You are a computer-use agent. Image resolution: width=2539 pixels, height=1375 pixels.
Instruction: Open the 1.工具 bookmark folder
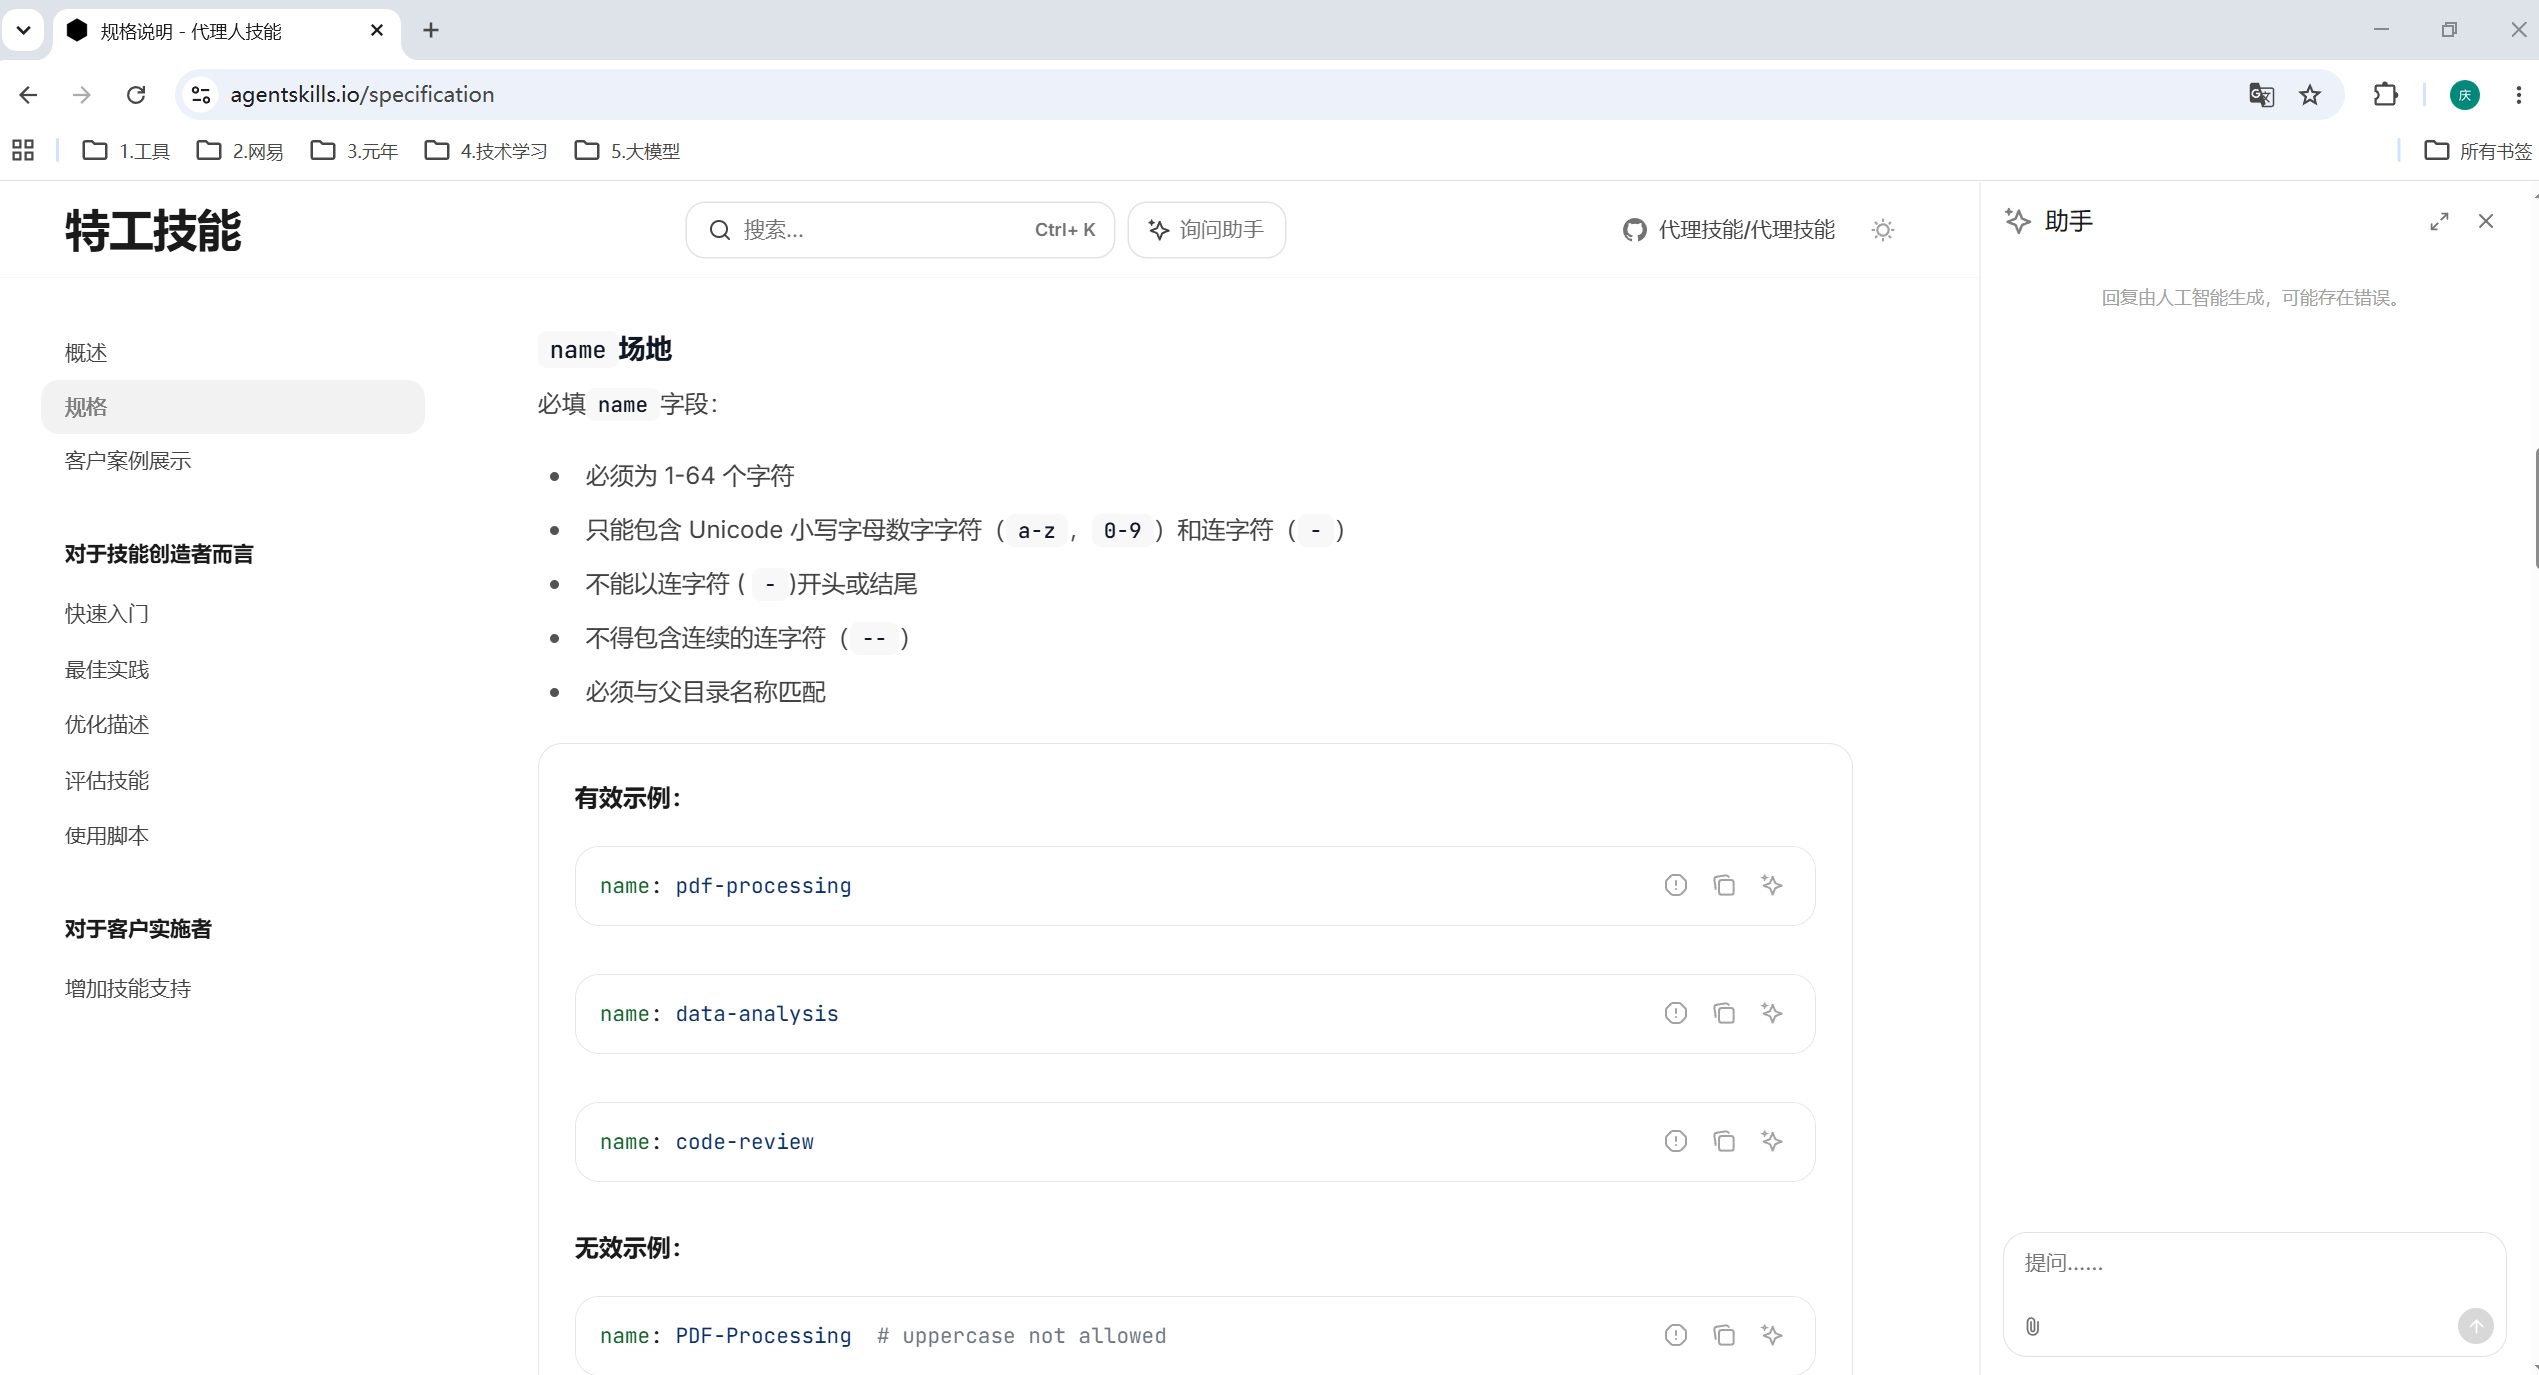(x=126, y=151)
